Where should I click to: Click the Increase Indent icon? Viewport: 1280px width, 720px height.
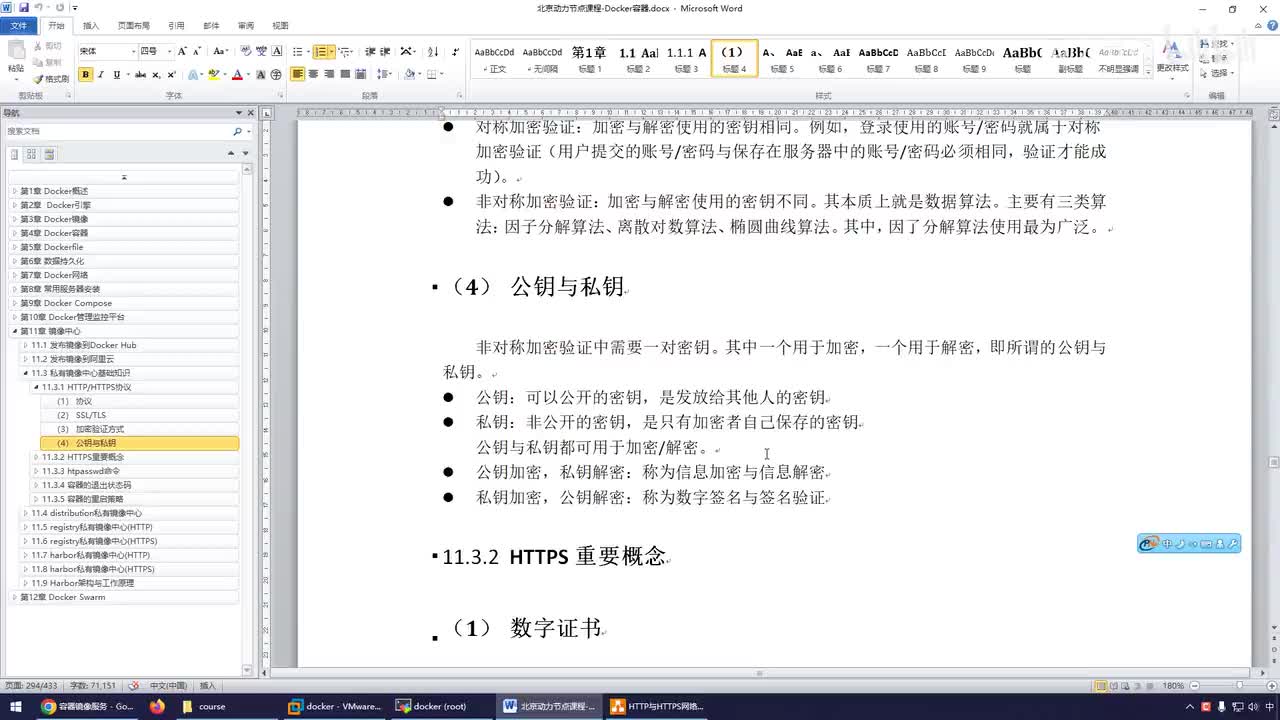tap(385, 51)
